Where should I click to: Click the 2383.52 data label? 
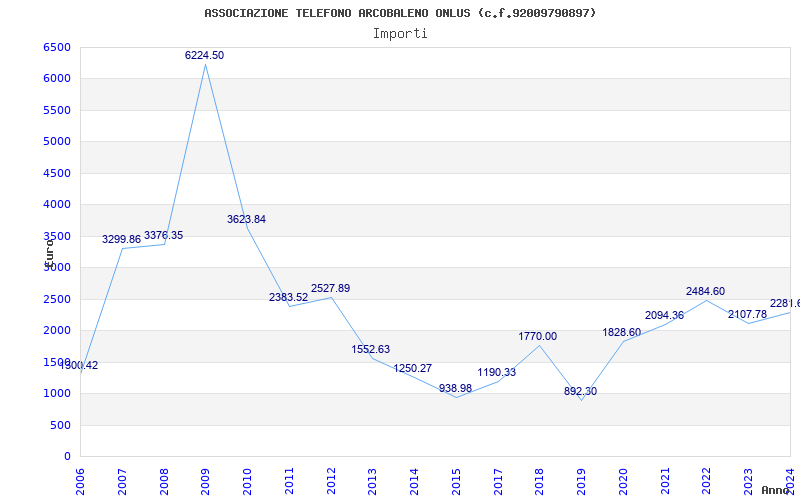[289, 297]
